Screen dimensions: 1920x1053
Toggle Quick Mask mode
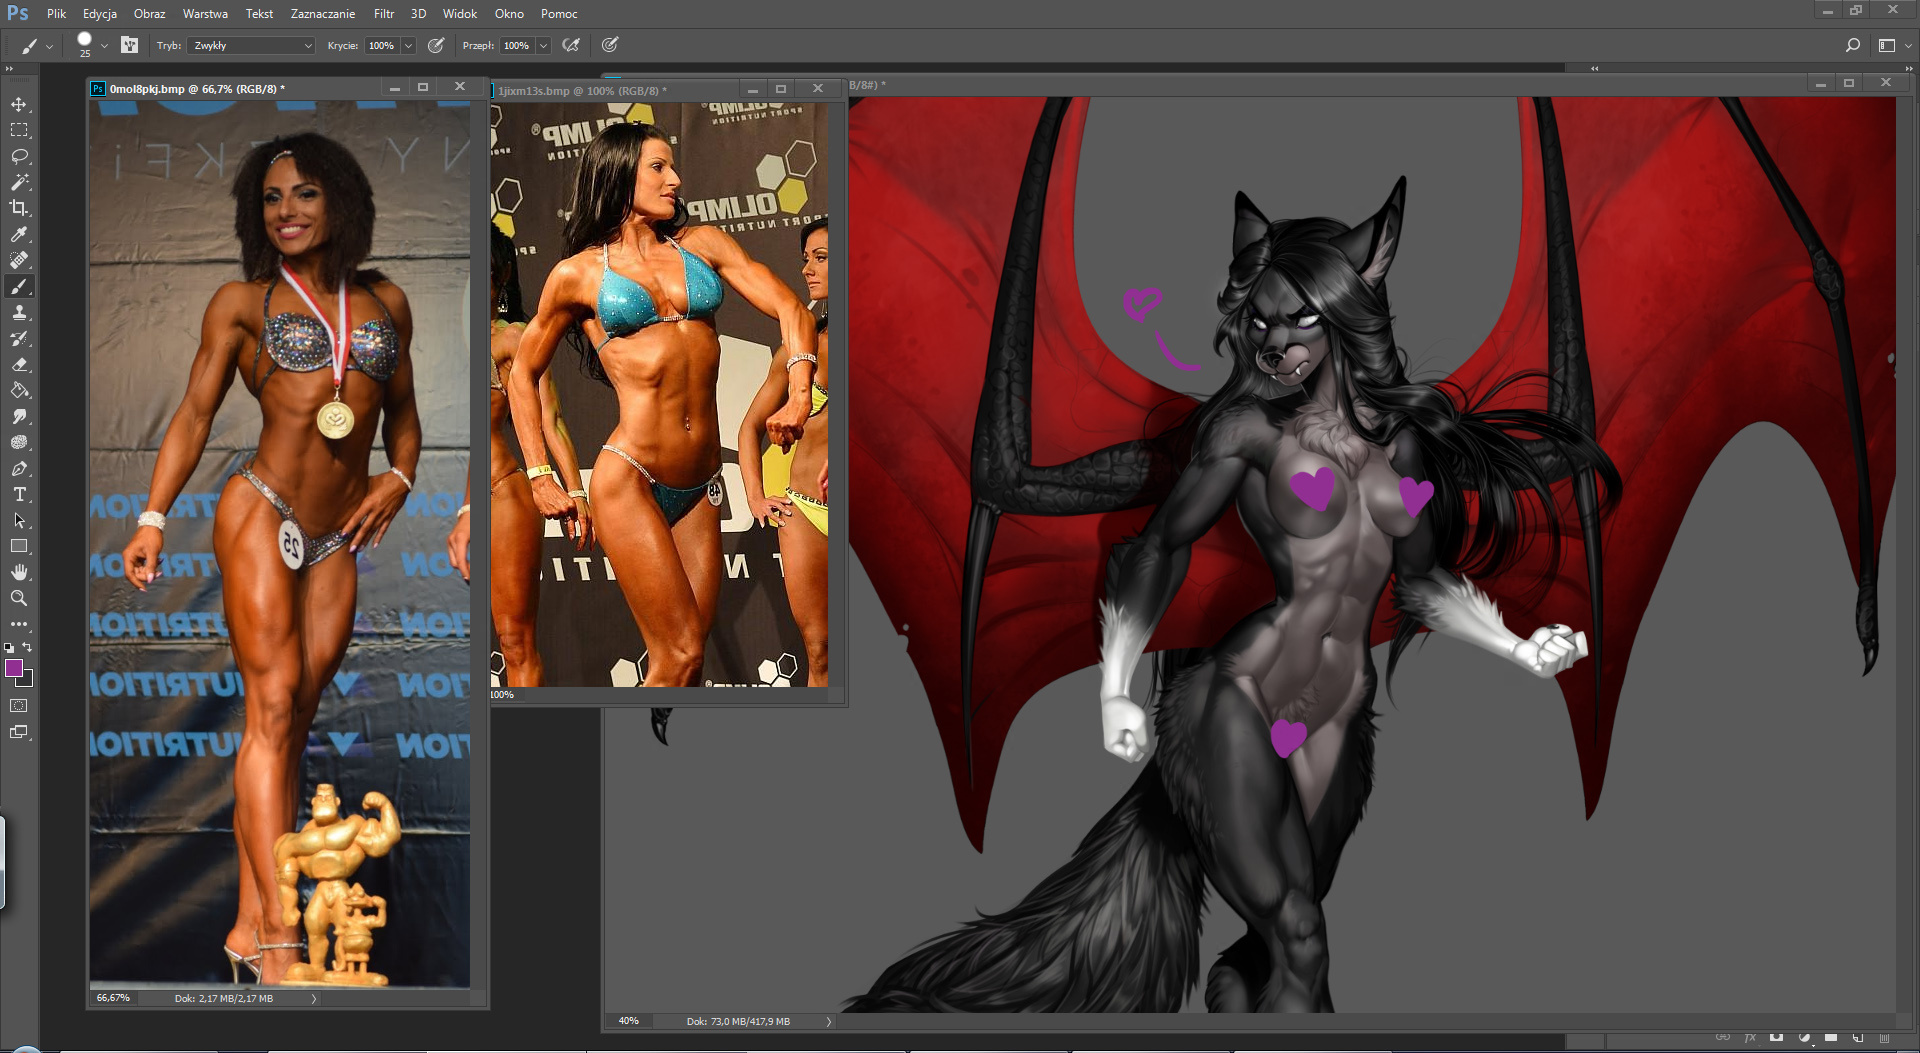pyautogui.click(x=19, y=706)
